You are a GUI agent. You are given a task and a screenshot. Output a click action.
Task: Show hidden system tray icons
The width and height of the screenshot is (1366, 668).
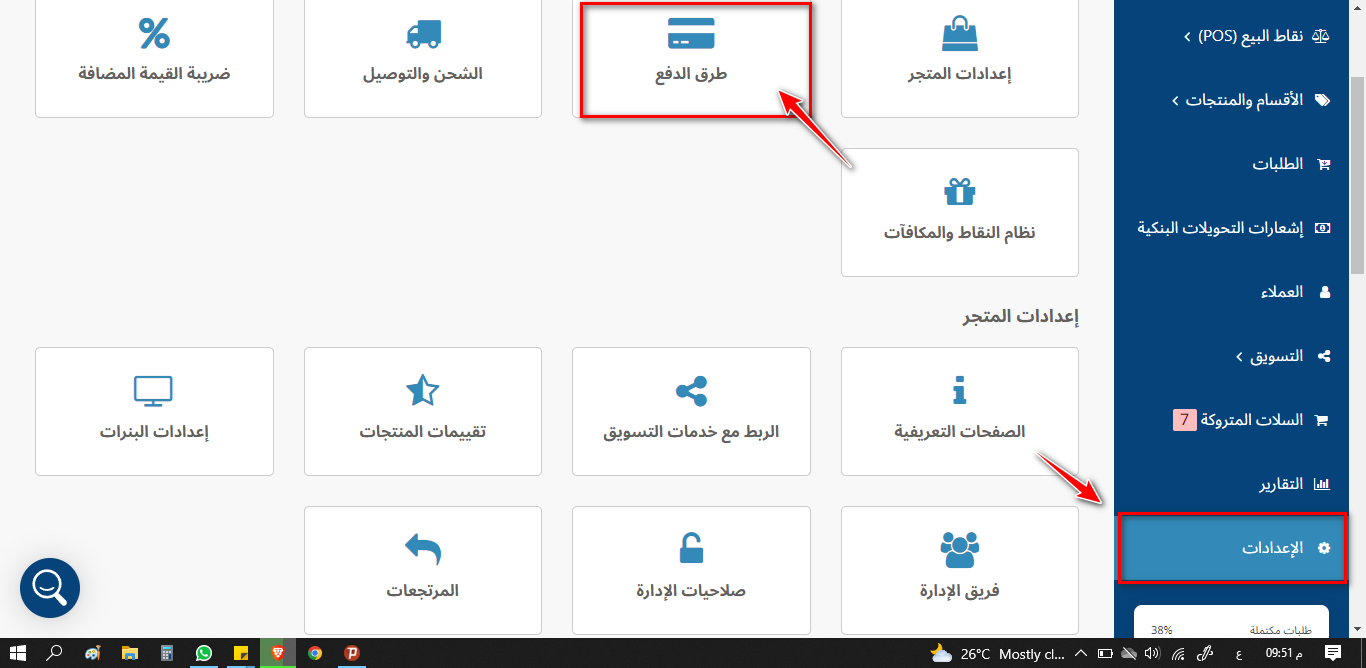(x=1080, y=653)
